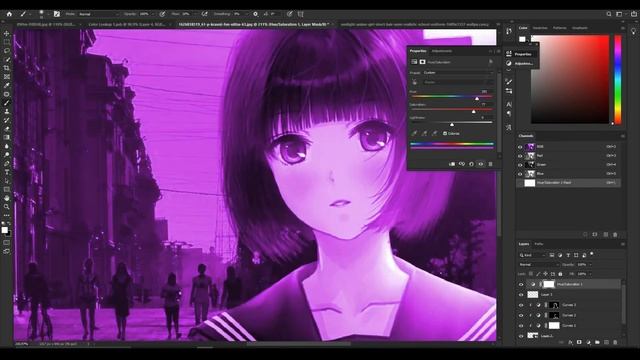View previous state in the Properties panel
Screen dimensions: 640x360
[462, 164]
